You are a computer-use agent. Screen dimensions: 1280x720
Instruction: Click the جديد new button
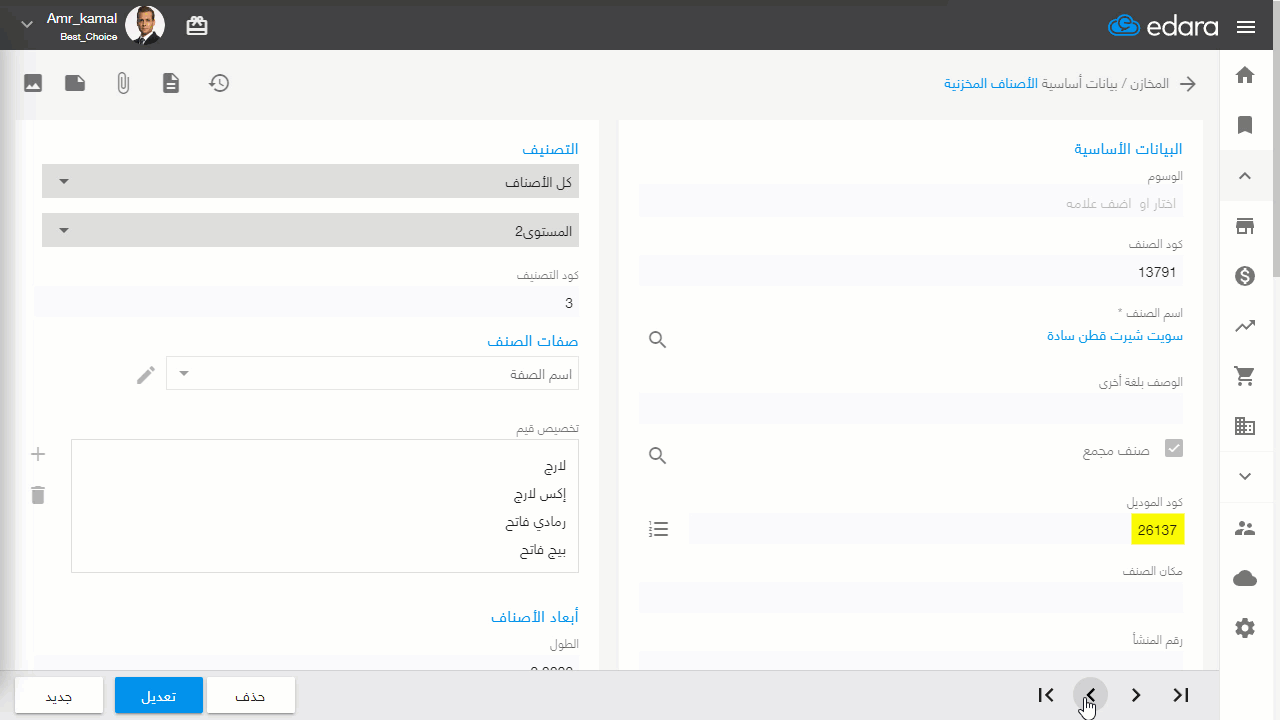59,696
